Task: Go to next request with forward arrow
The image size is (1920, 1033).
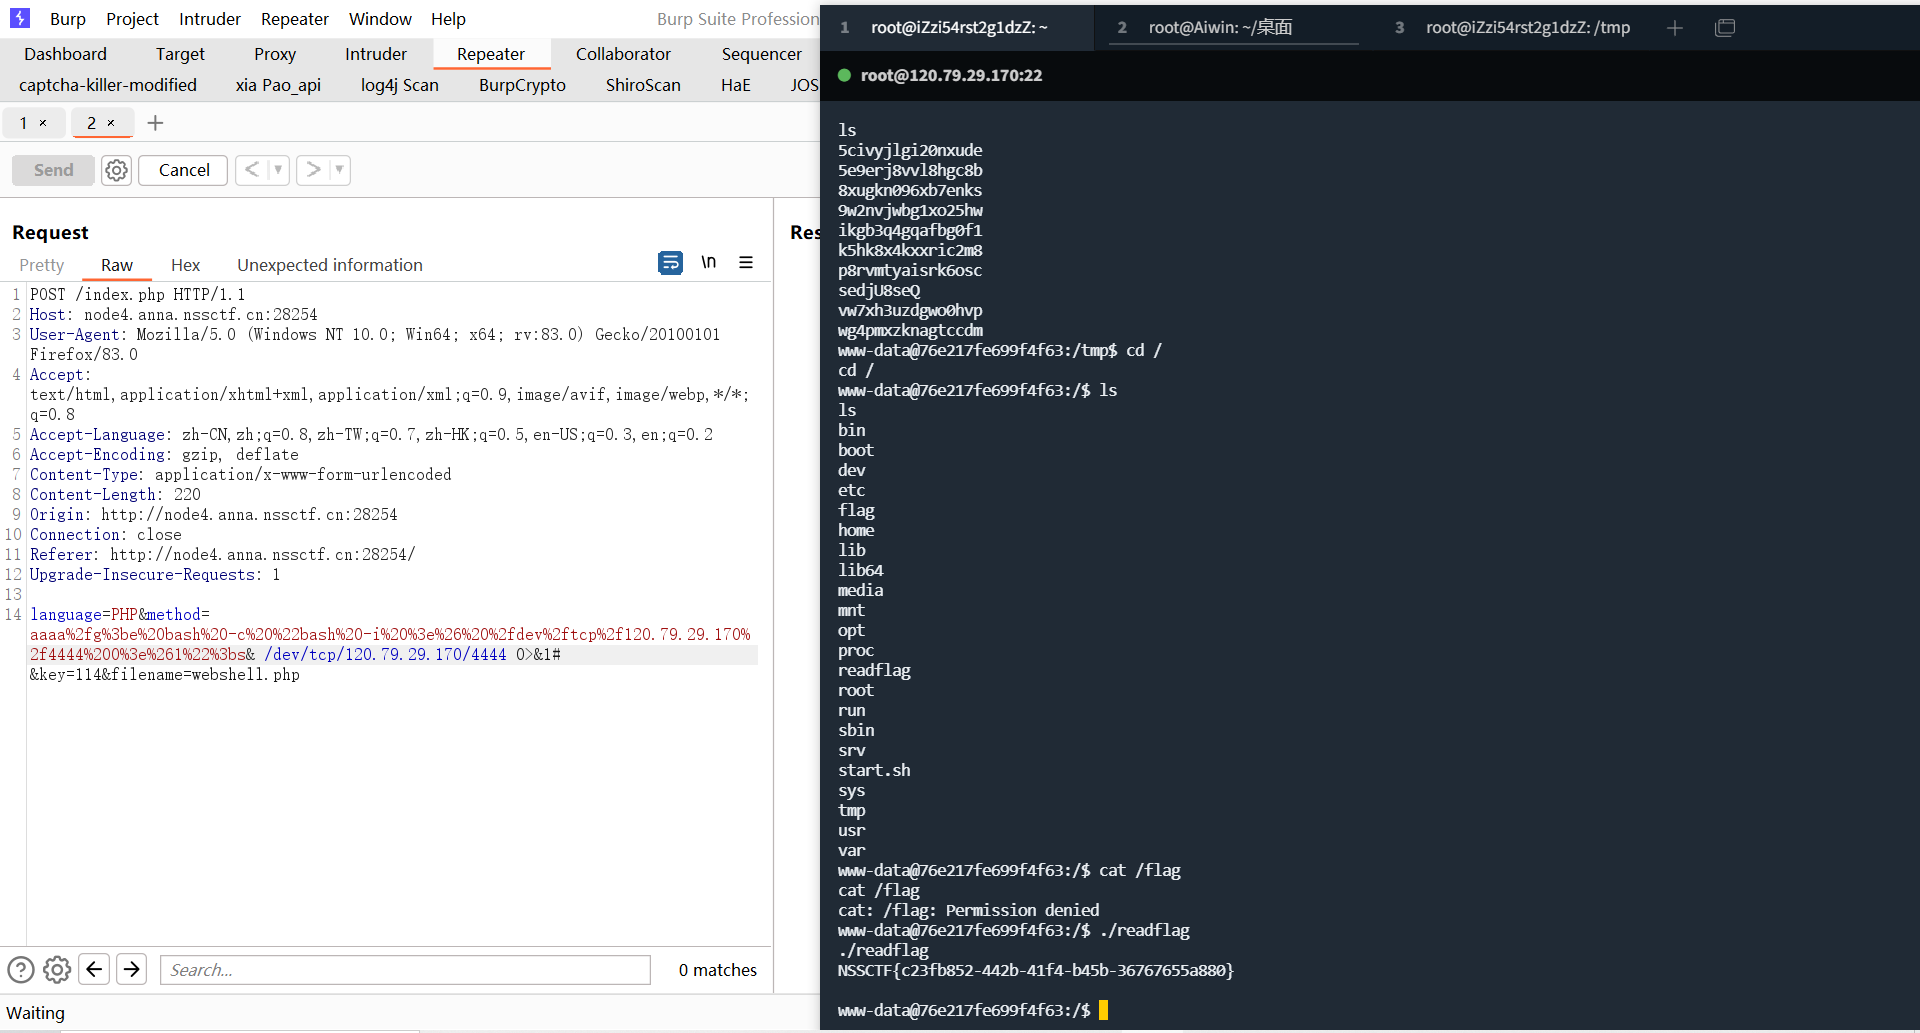Action: click(313, 170)
